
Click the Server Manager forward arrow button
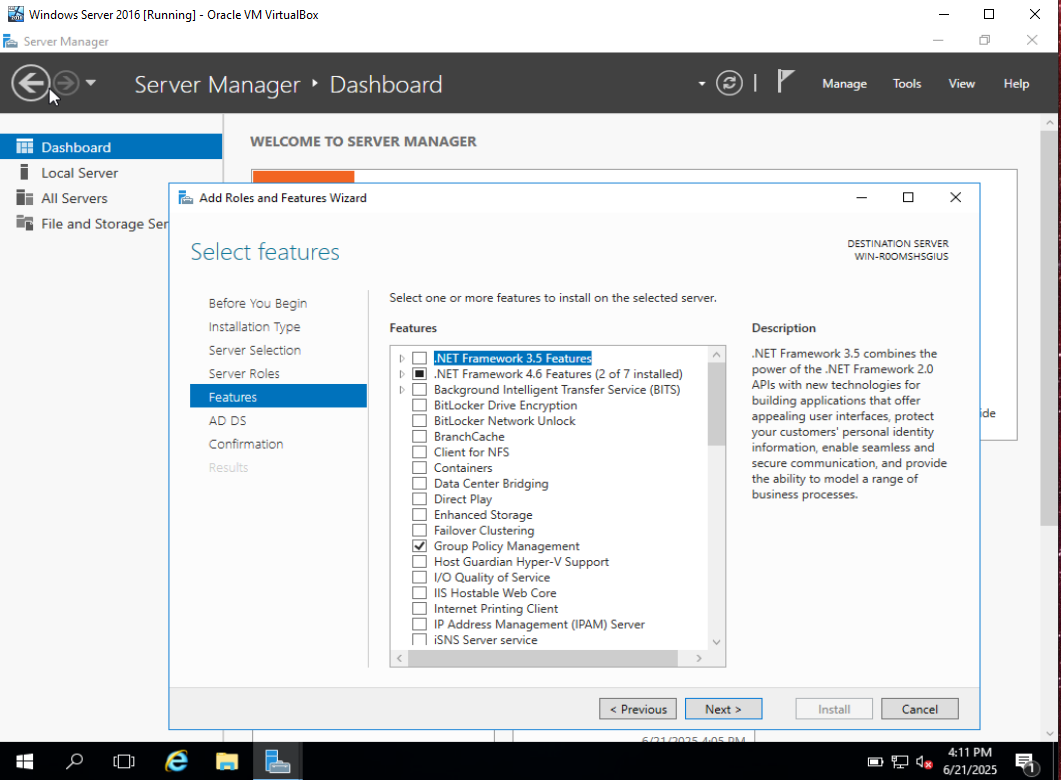[x=66, y=83]
